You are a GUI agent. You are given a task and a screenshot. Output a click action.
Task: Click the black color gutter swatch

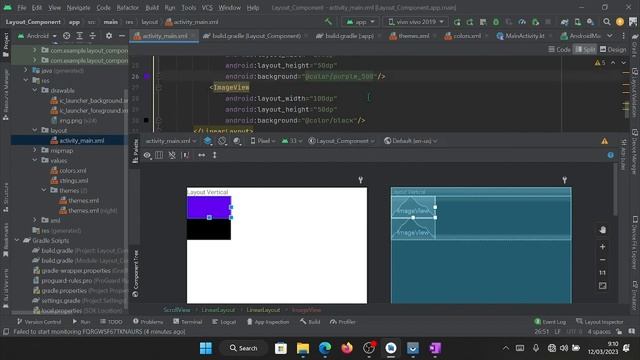pyautogui.click(x=146, y=120)
